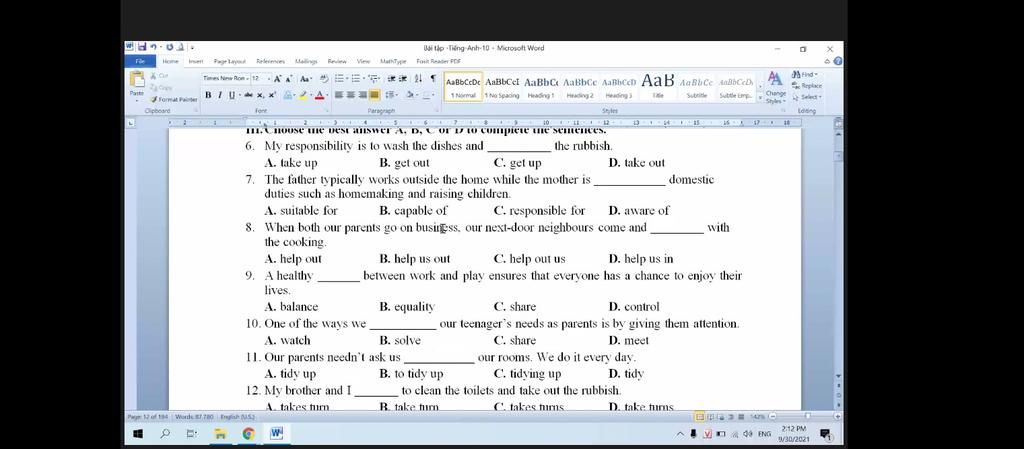Toggle Underline formatting
Screen dimensions: 1024x449
click(x=232, y=94)
